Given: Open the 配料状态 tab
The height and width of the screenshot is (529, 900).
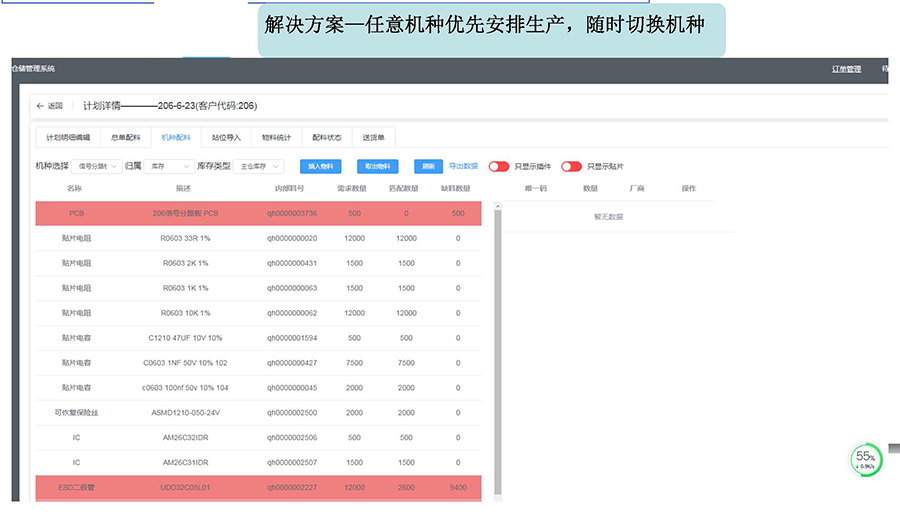Looking at the screenshot, I should point(326,137).
